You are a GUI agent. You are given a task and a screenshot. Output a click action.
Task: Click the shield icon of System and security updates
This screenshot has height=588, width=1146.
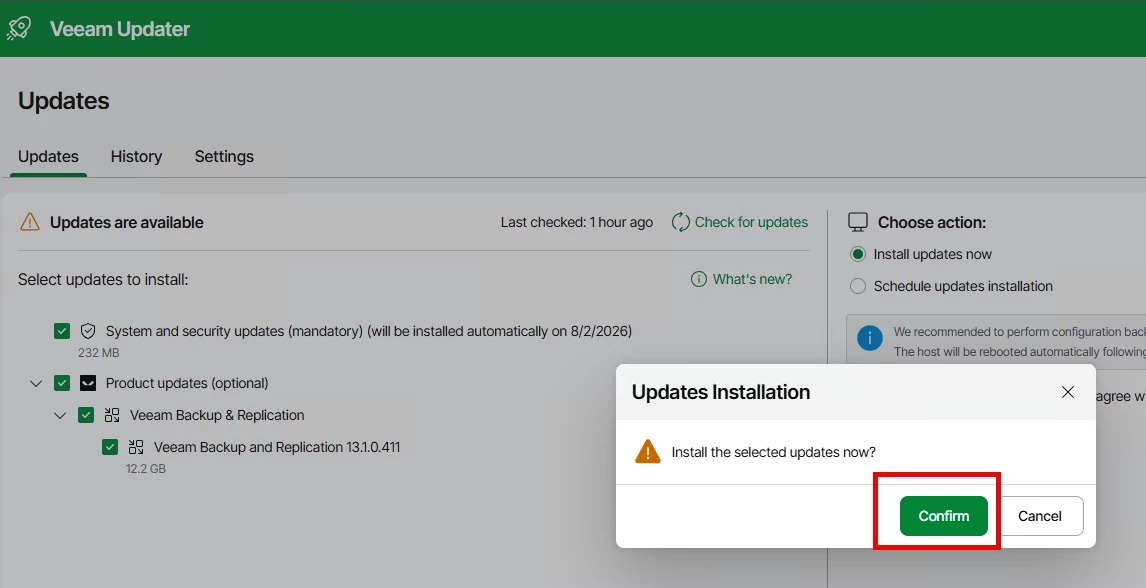point(88,331)
